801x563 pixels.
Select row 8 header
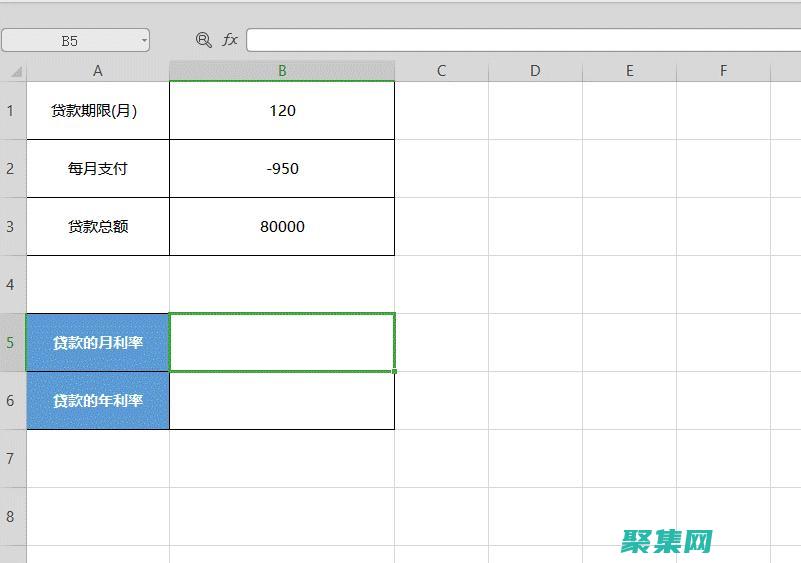(x=11, y=516)
